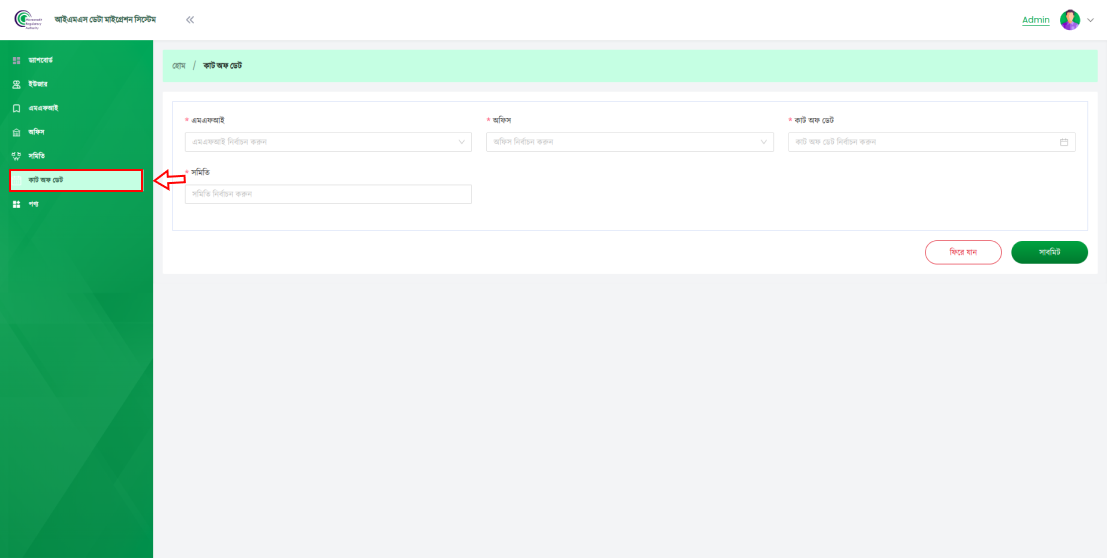Open the ড্যাশবোর্ড menu item

pos(47,61)
